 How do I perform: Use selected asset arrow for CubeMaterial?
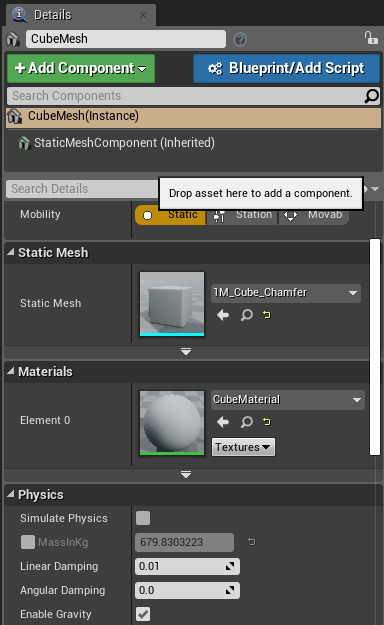click(x=223, y=422)
